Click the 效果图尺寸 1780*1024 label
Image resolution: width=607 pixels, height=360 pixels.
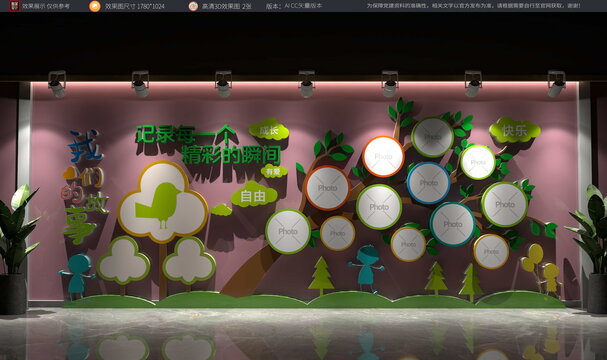click(x=135, y=6)
